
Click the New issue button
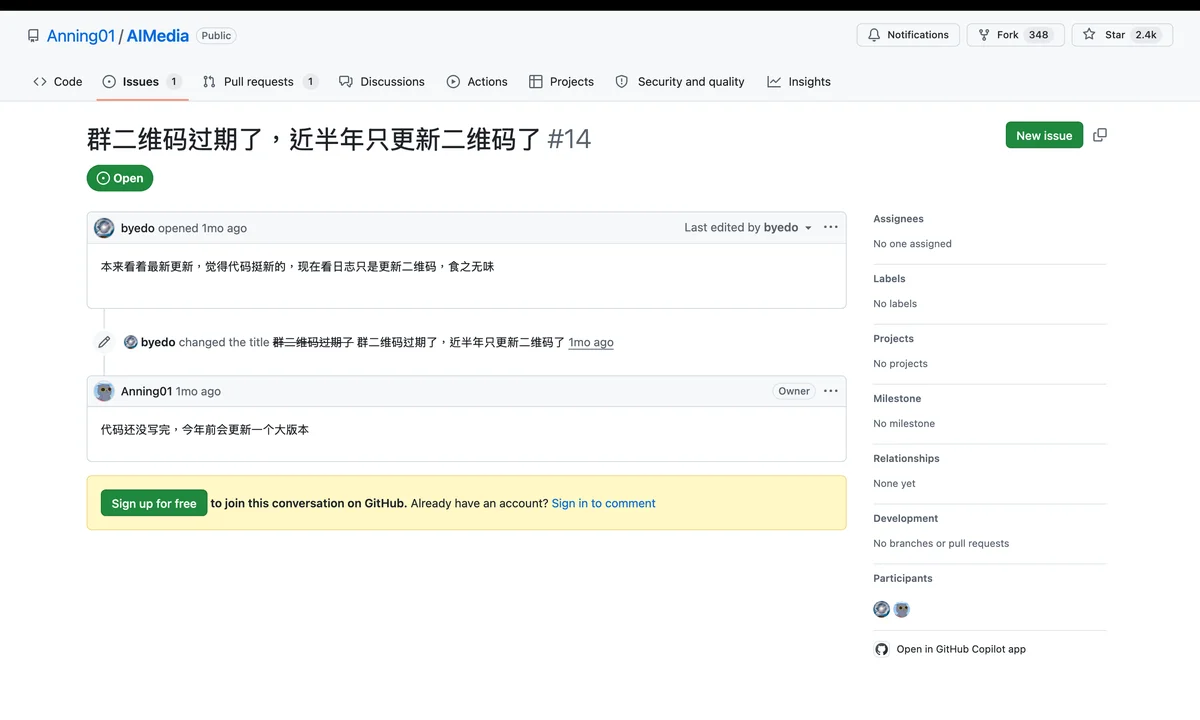pos(1044,135)
